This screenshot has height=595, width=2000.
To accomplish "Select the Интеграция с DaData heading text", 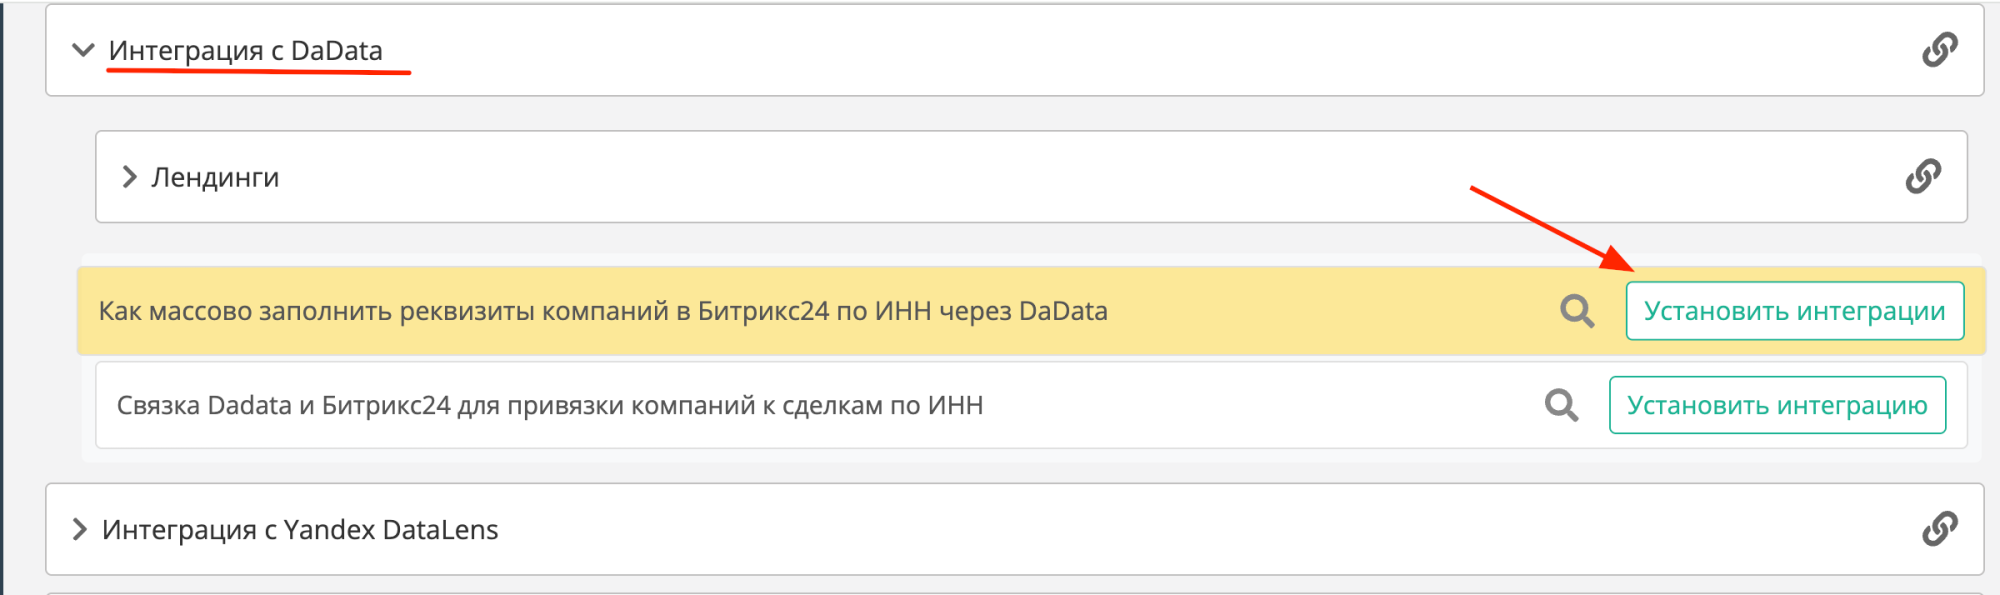I will click(246, 50).
